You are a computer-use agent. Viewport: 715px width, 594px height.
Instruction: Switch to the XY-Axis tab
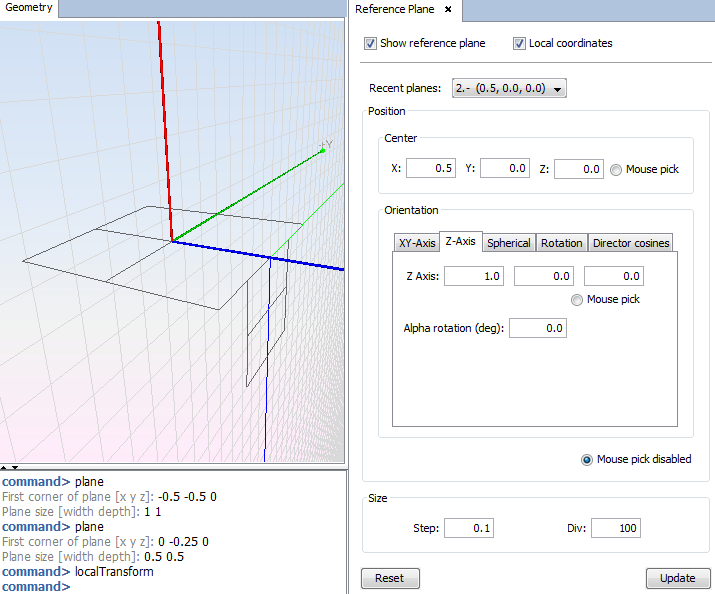pyautogui.click(x=416, y=243)
